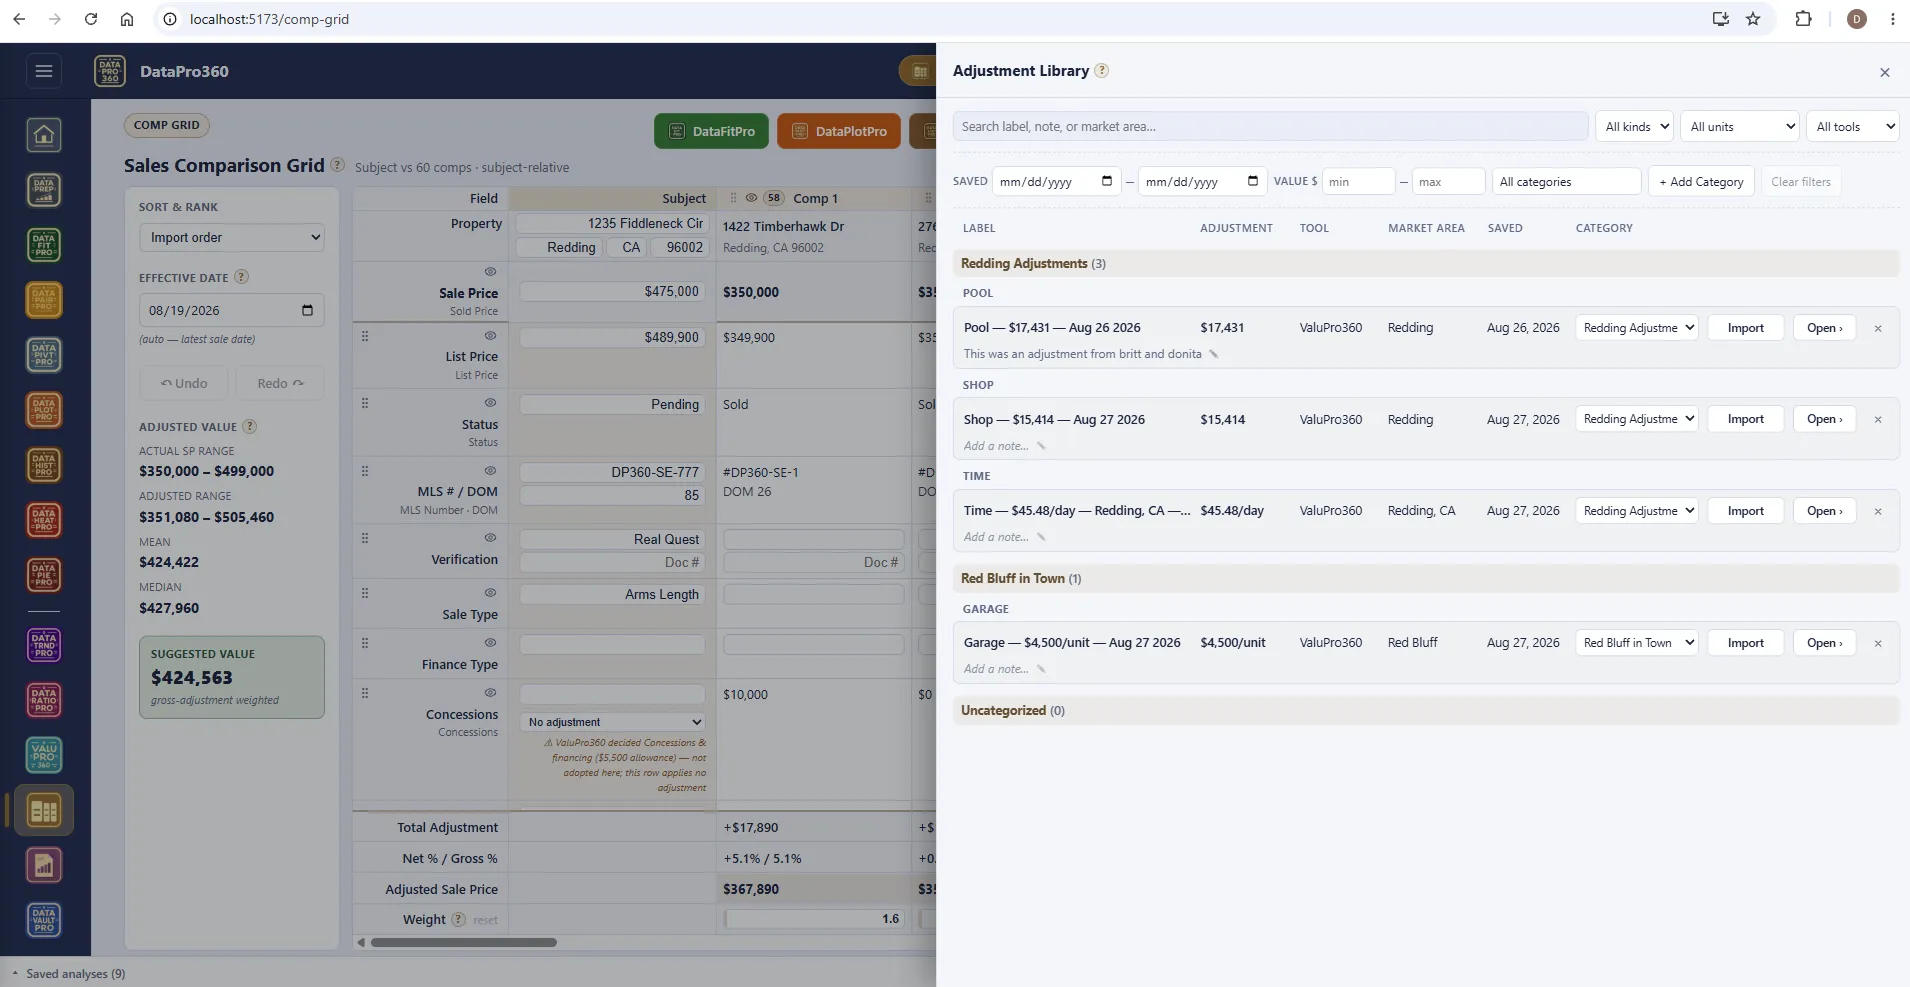Open the Home icon in the sidebar

click(44, 135)
